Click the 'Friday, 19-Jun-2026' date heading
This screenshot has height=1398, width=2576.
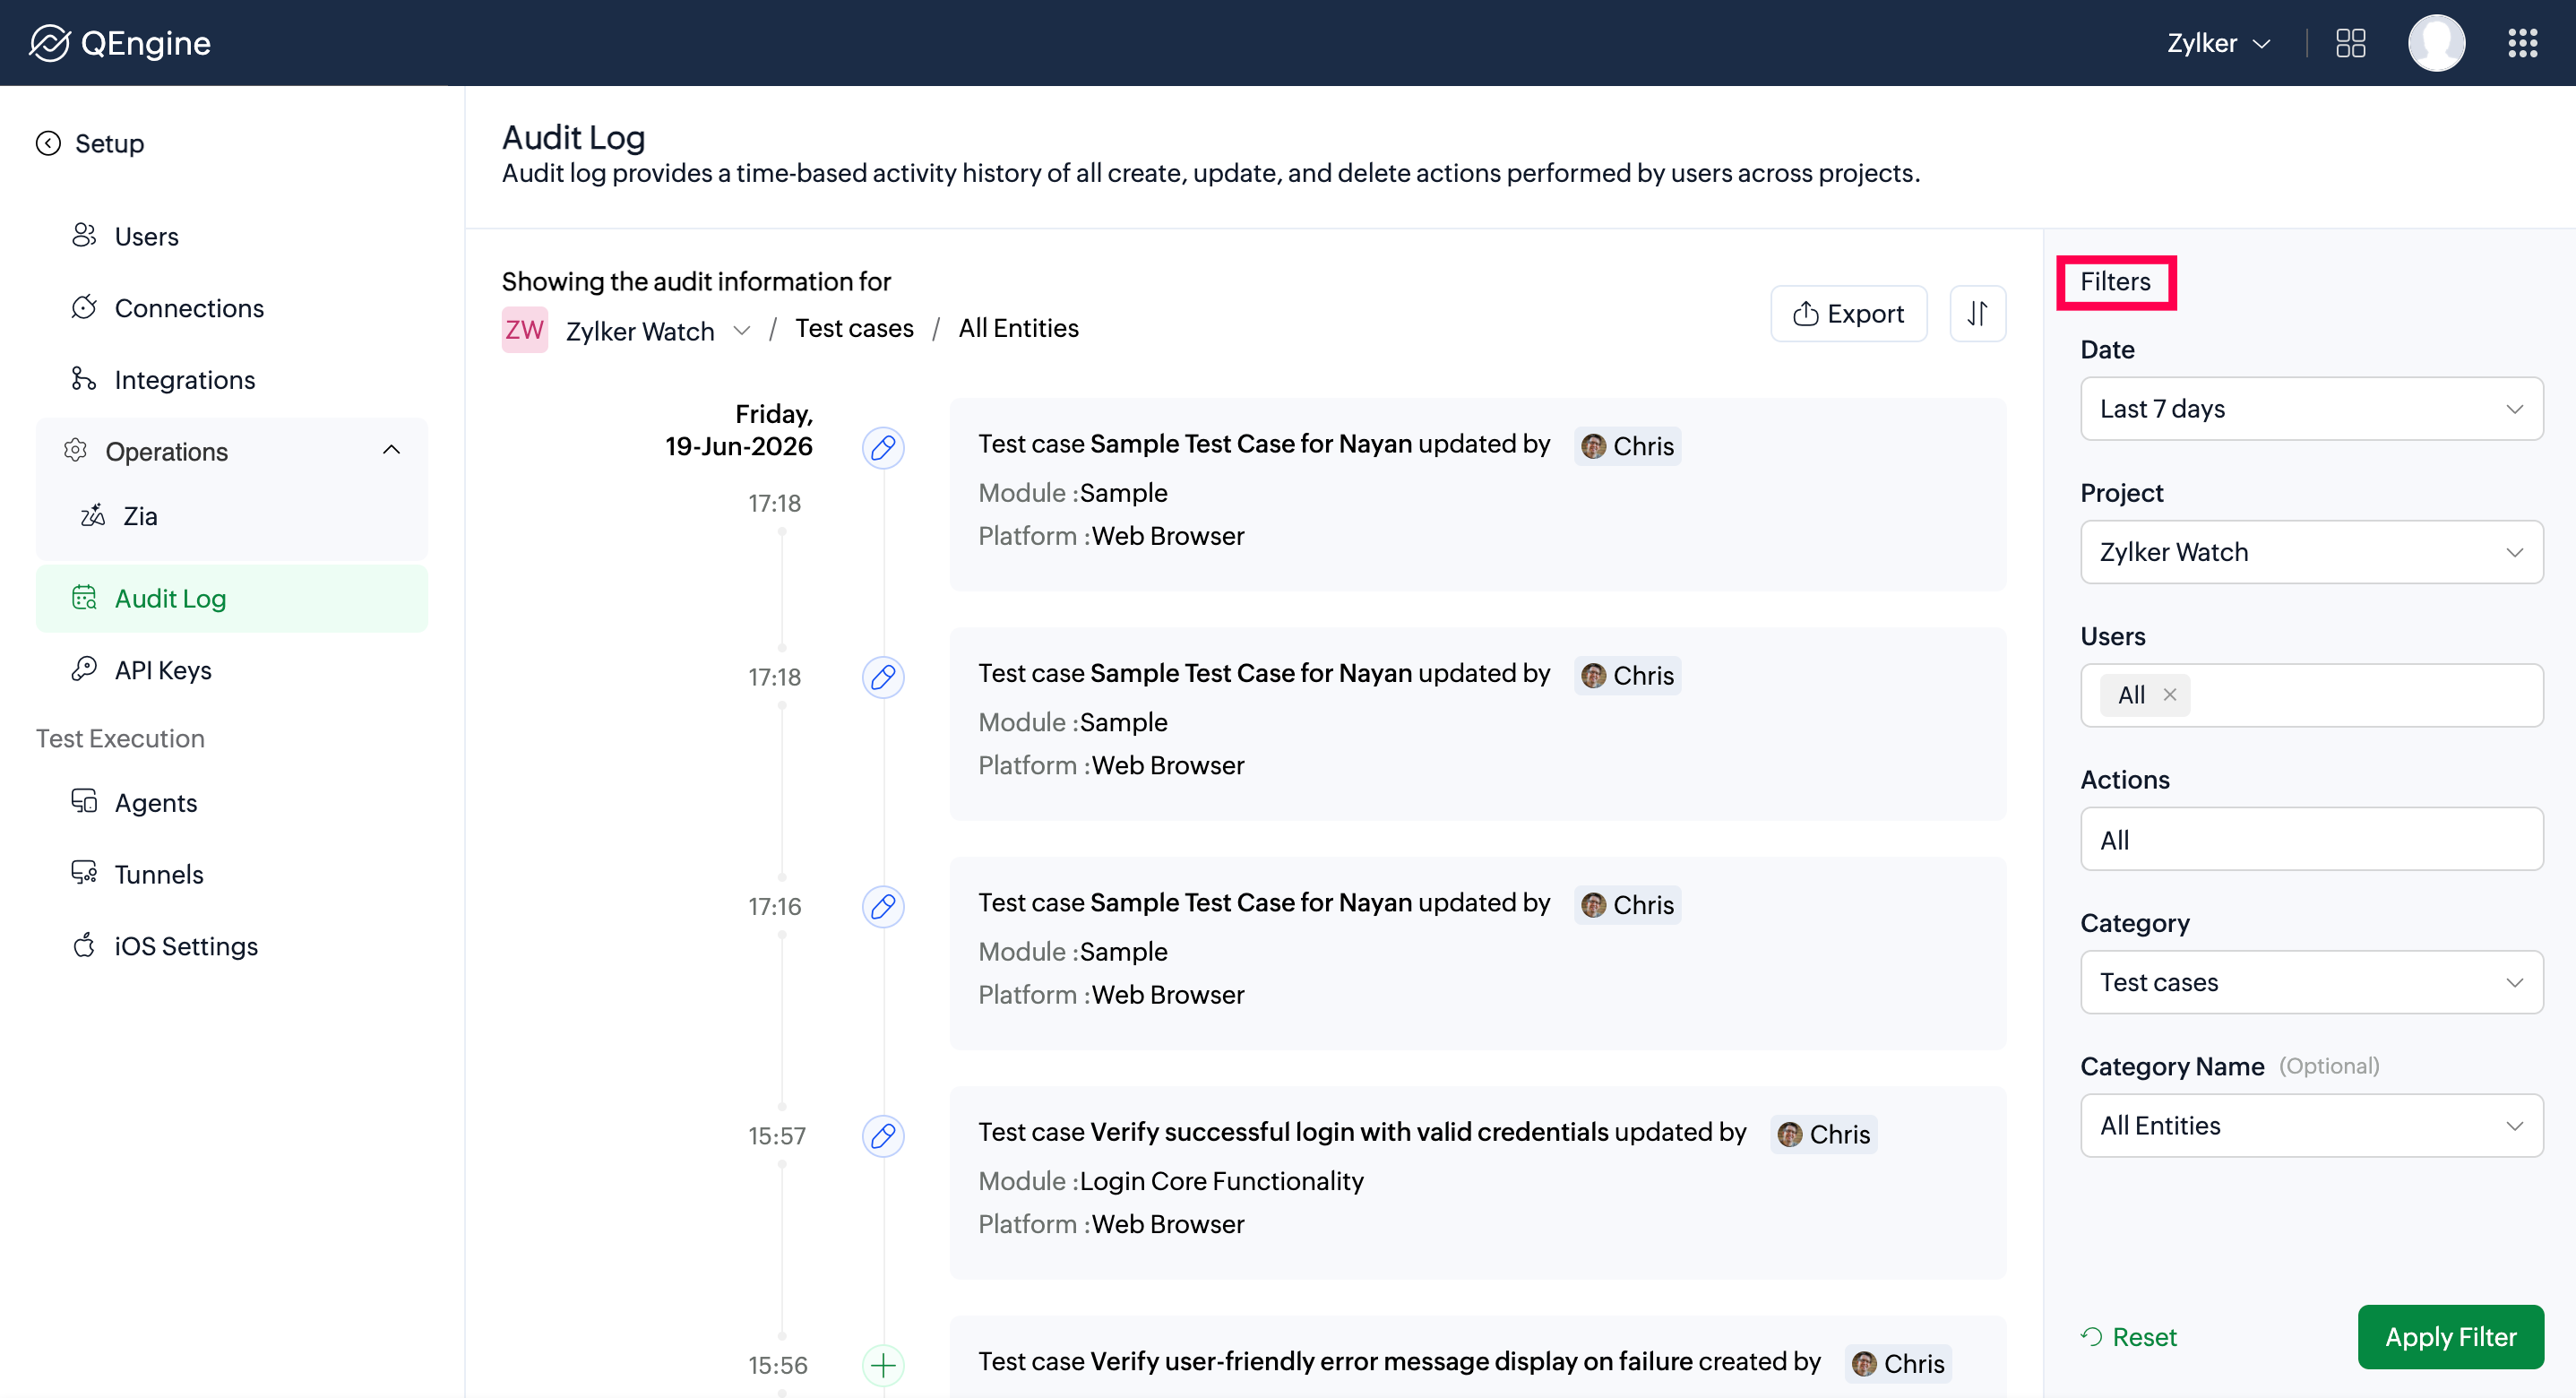(x=739, y=429)
